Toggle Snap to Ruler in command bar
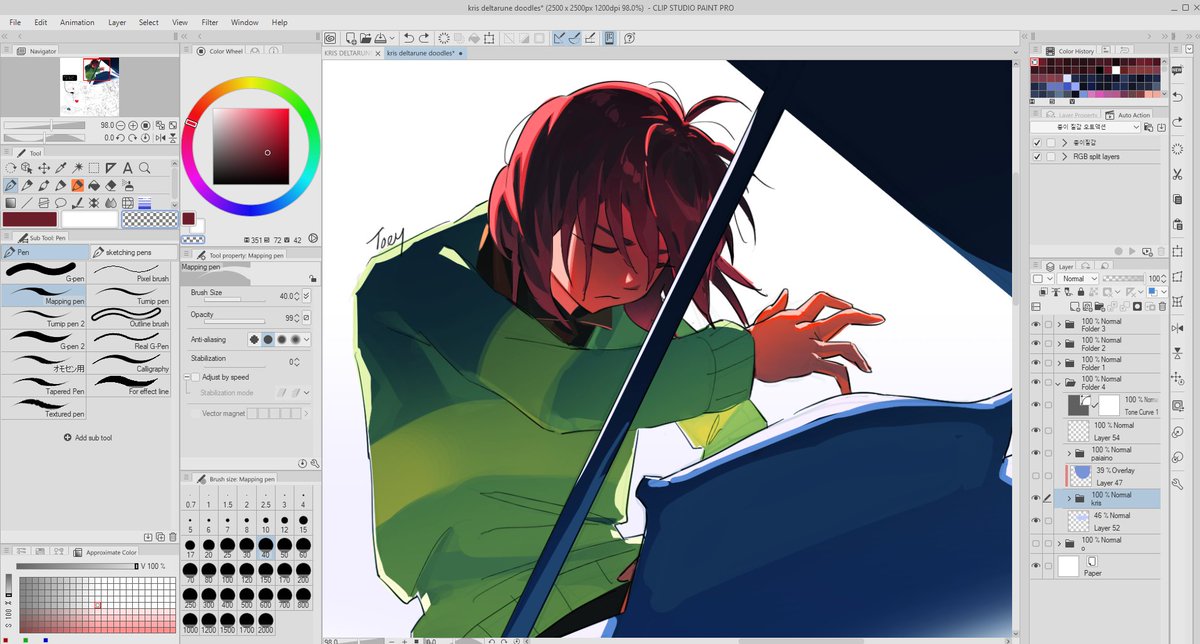Screen dimensions: 1200x644 point(559,38)
